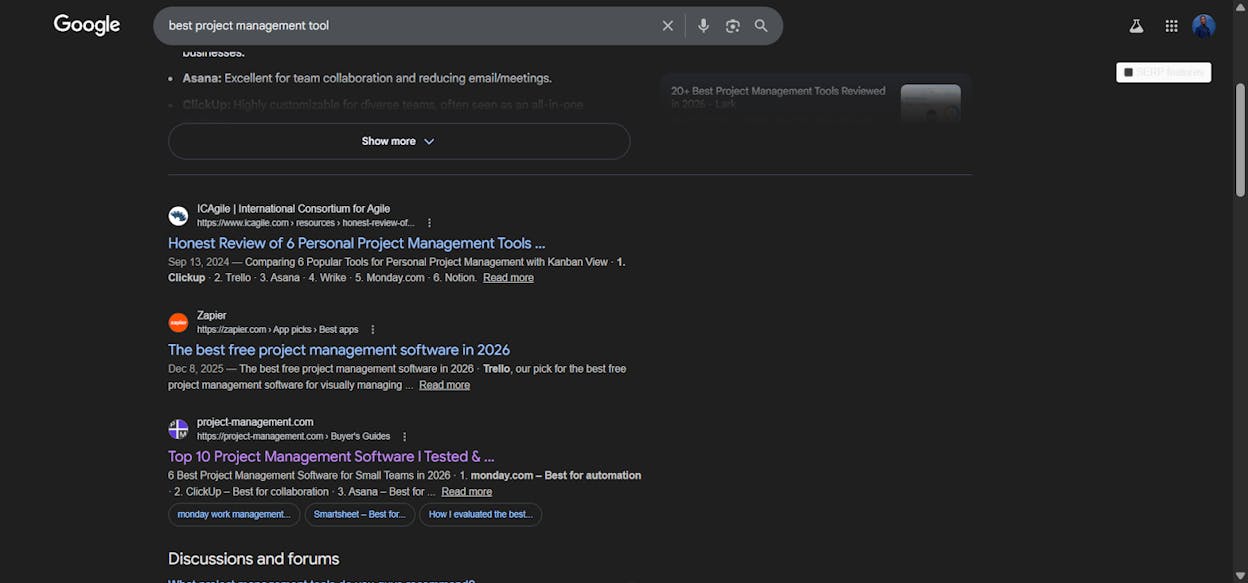Open the Lark 20+ Best Tools source card
Image resolution: width=1248 pixels, height=583 pixels.
coord(815,99)
